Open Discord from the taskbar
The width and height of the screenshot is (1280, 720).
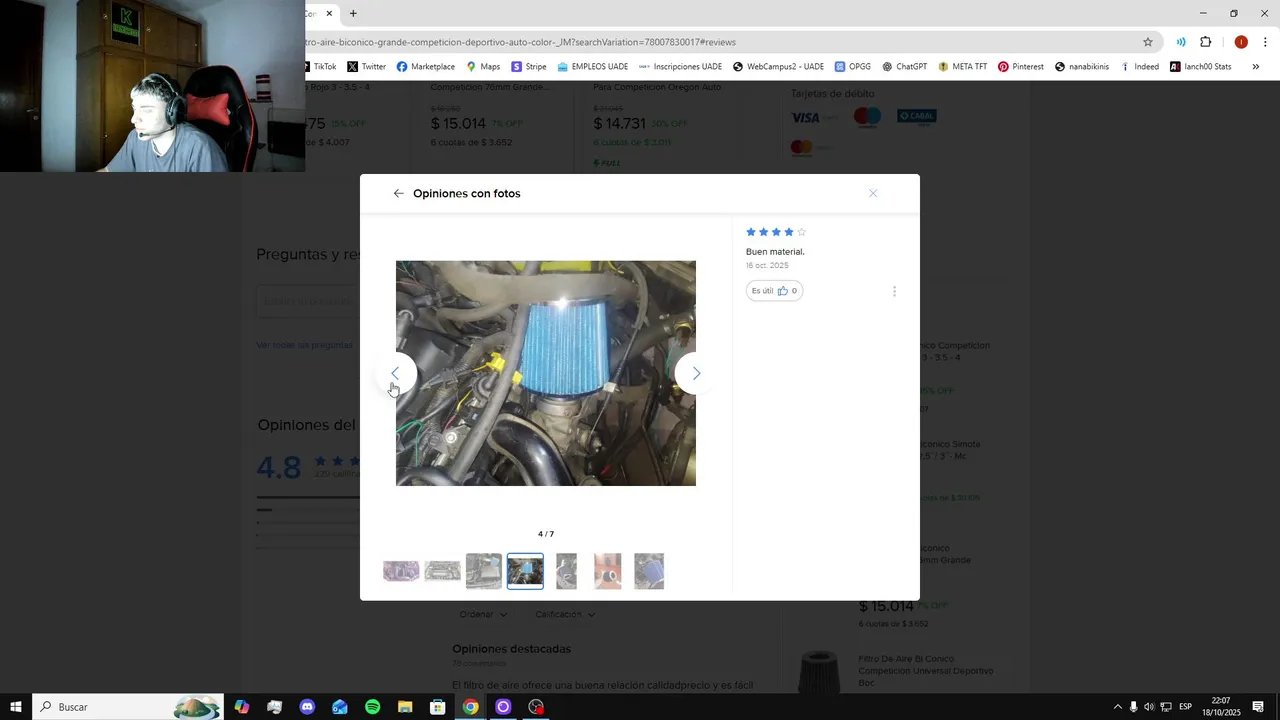coord(307,707)
